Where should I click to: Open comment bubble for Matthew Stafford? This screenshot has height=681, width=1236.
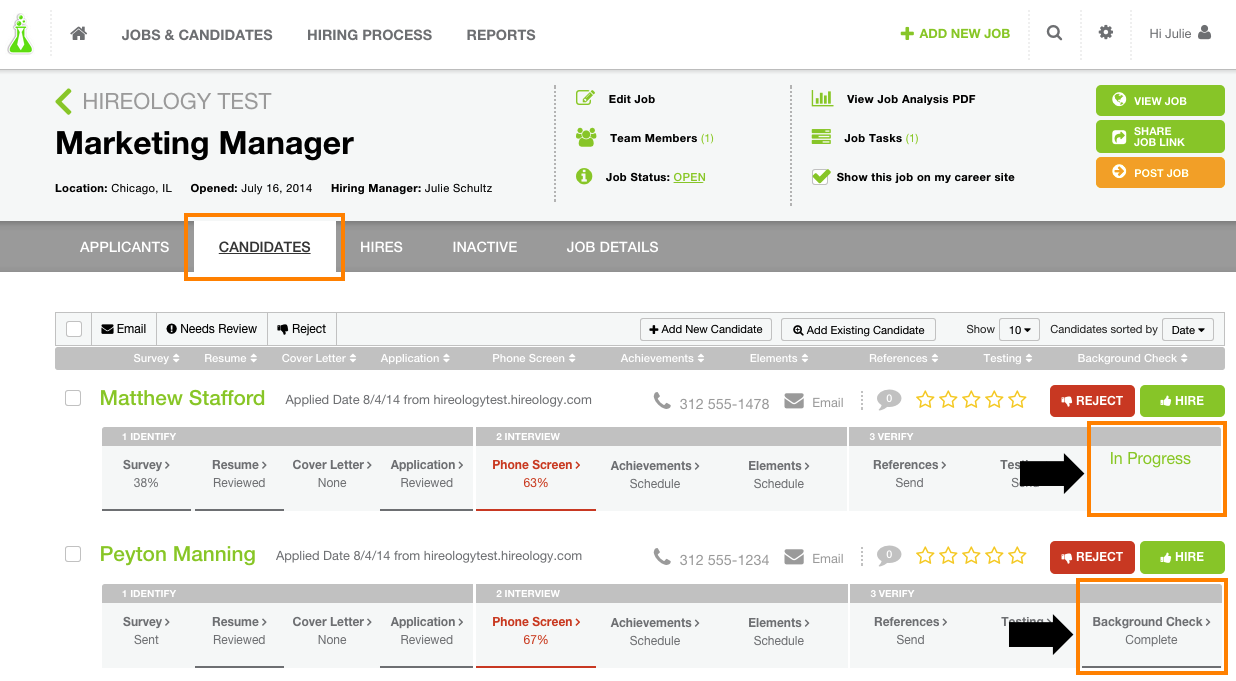(888, 399)
